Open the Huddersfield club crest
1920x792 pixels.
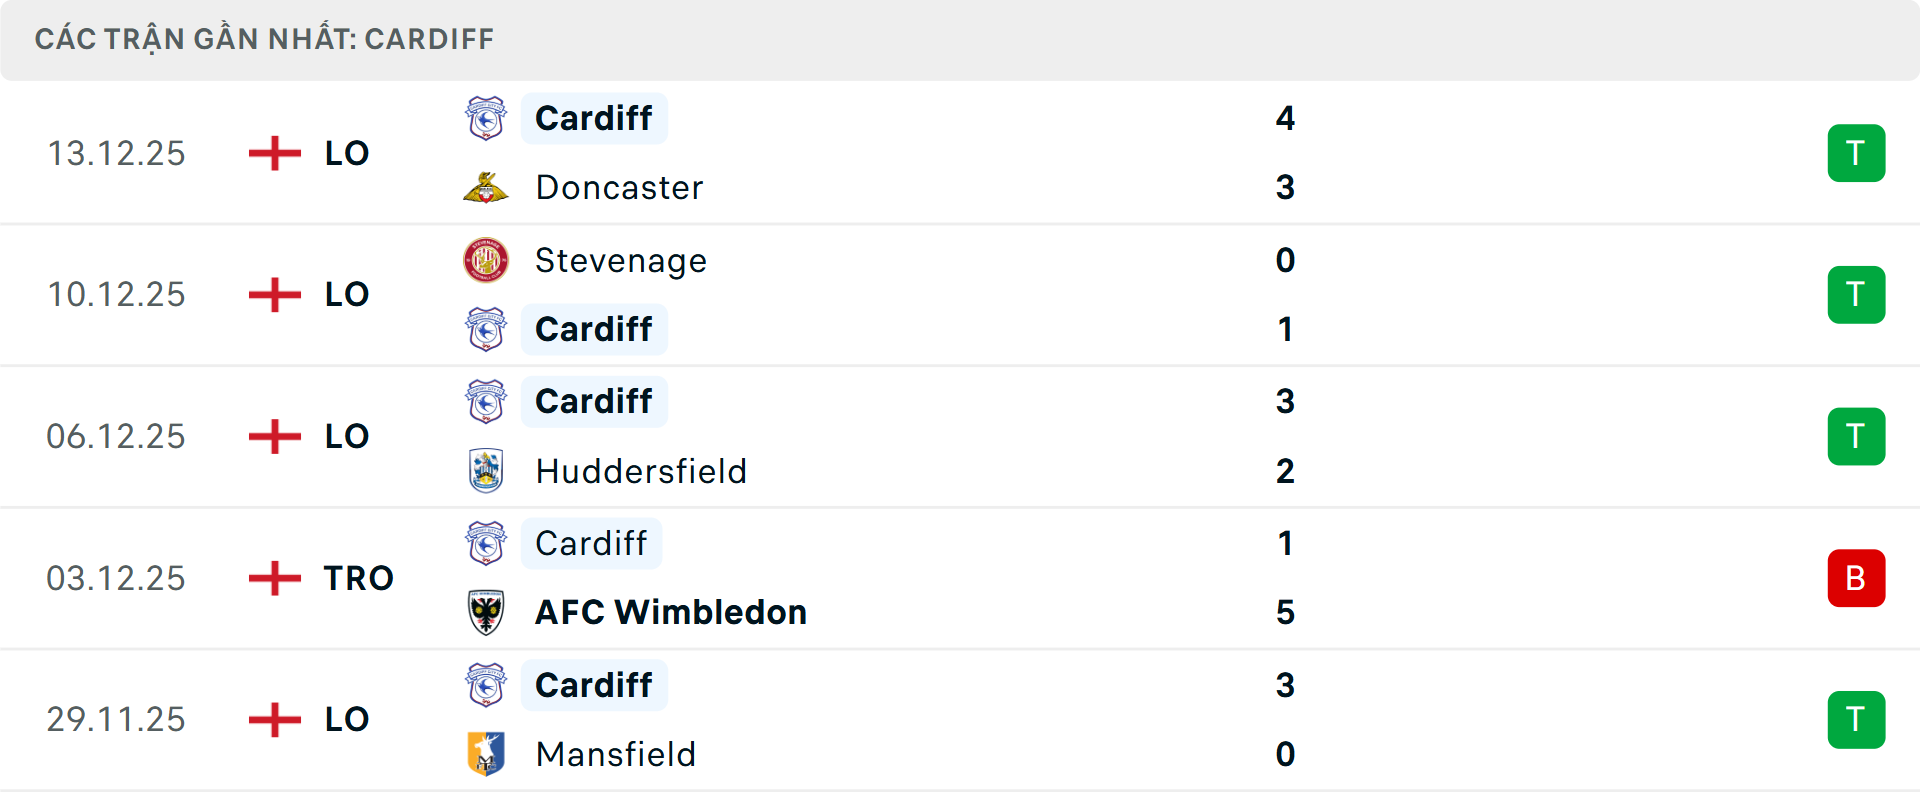pos(486,471)
